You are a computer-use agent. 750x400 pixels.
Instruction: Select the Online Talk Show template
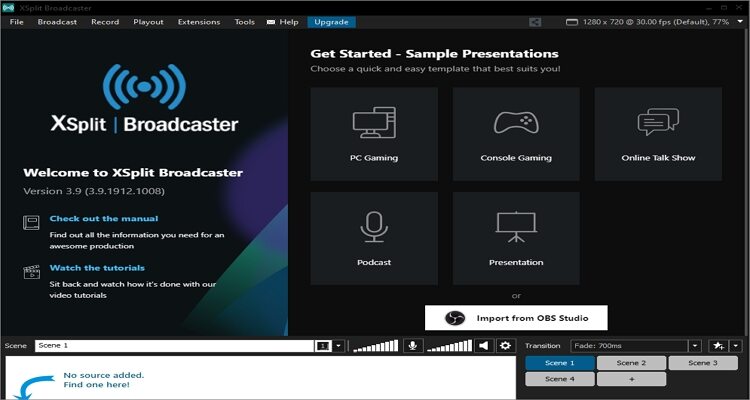658,134
